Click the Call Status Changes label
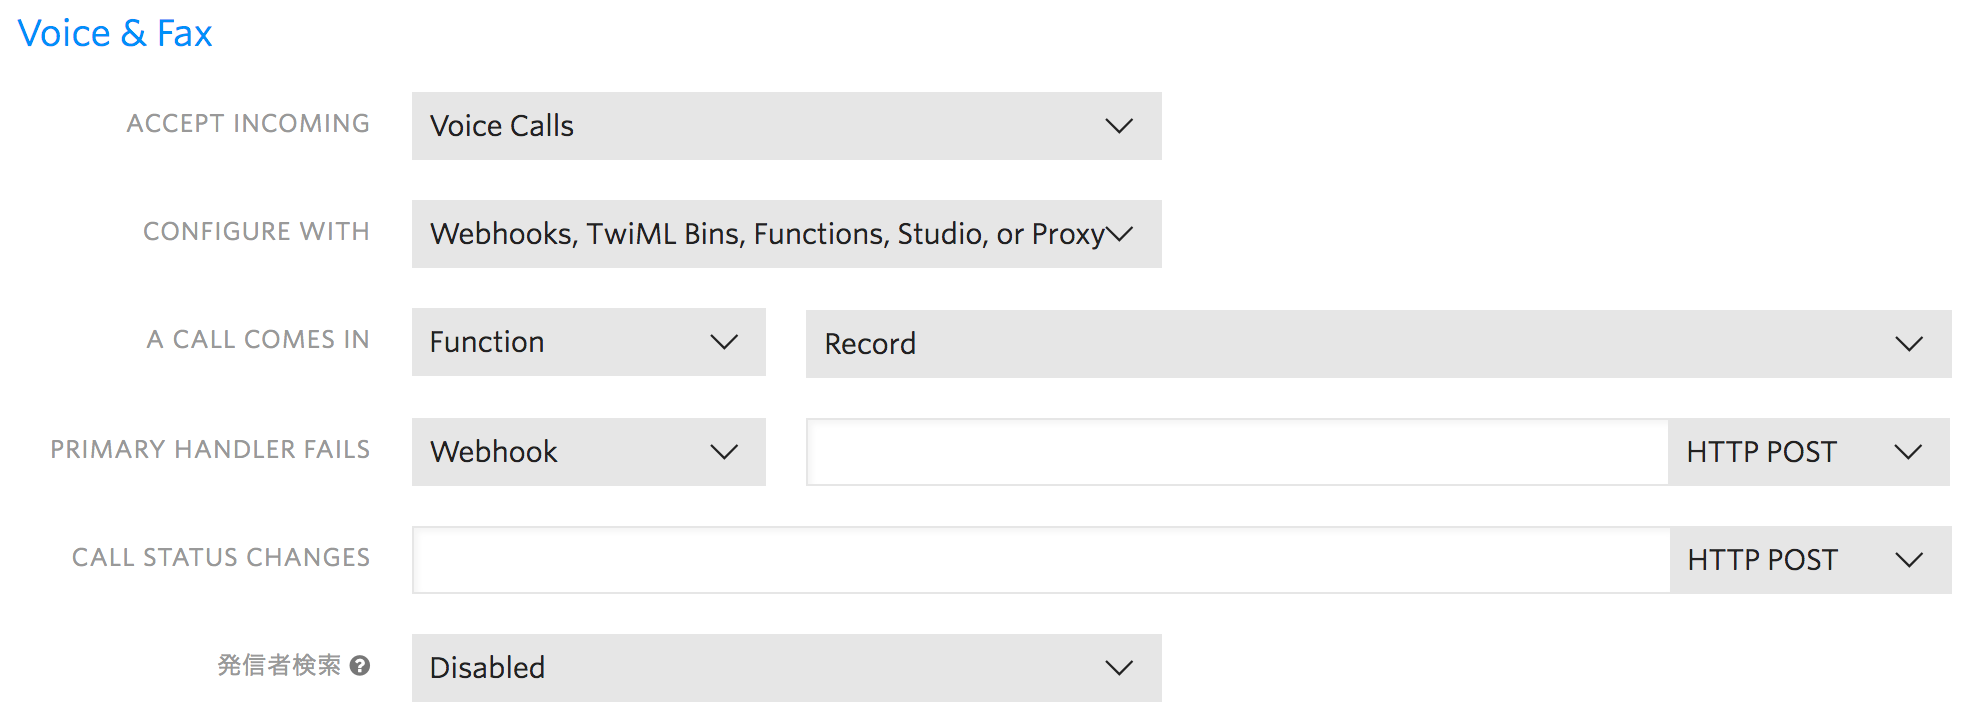 click(221, 558)
